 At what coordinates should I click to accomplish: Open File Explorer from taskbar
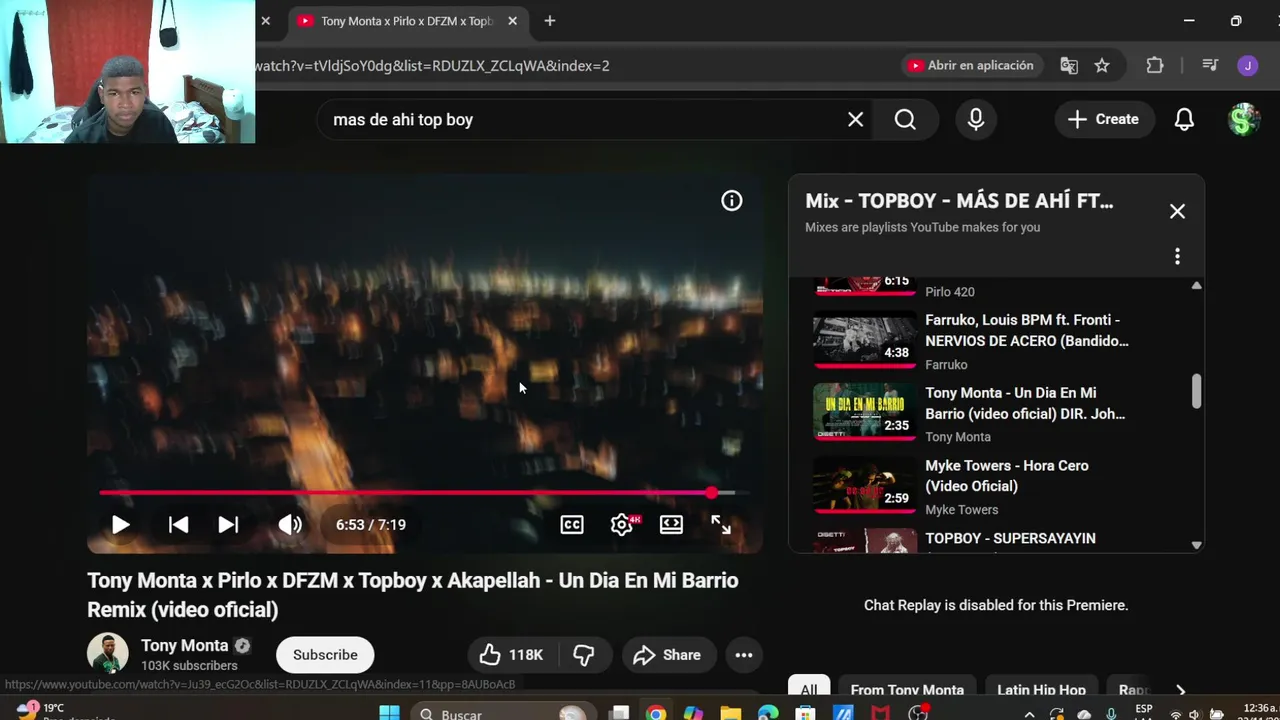tap(731, 713)
